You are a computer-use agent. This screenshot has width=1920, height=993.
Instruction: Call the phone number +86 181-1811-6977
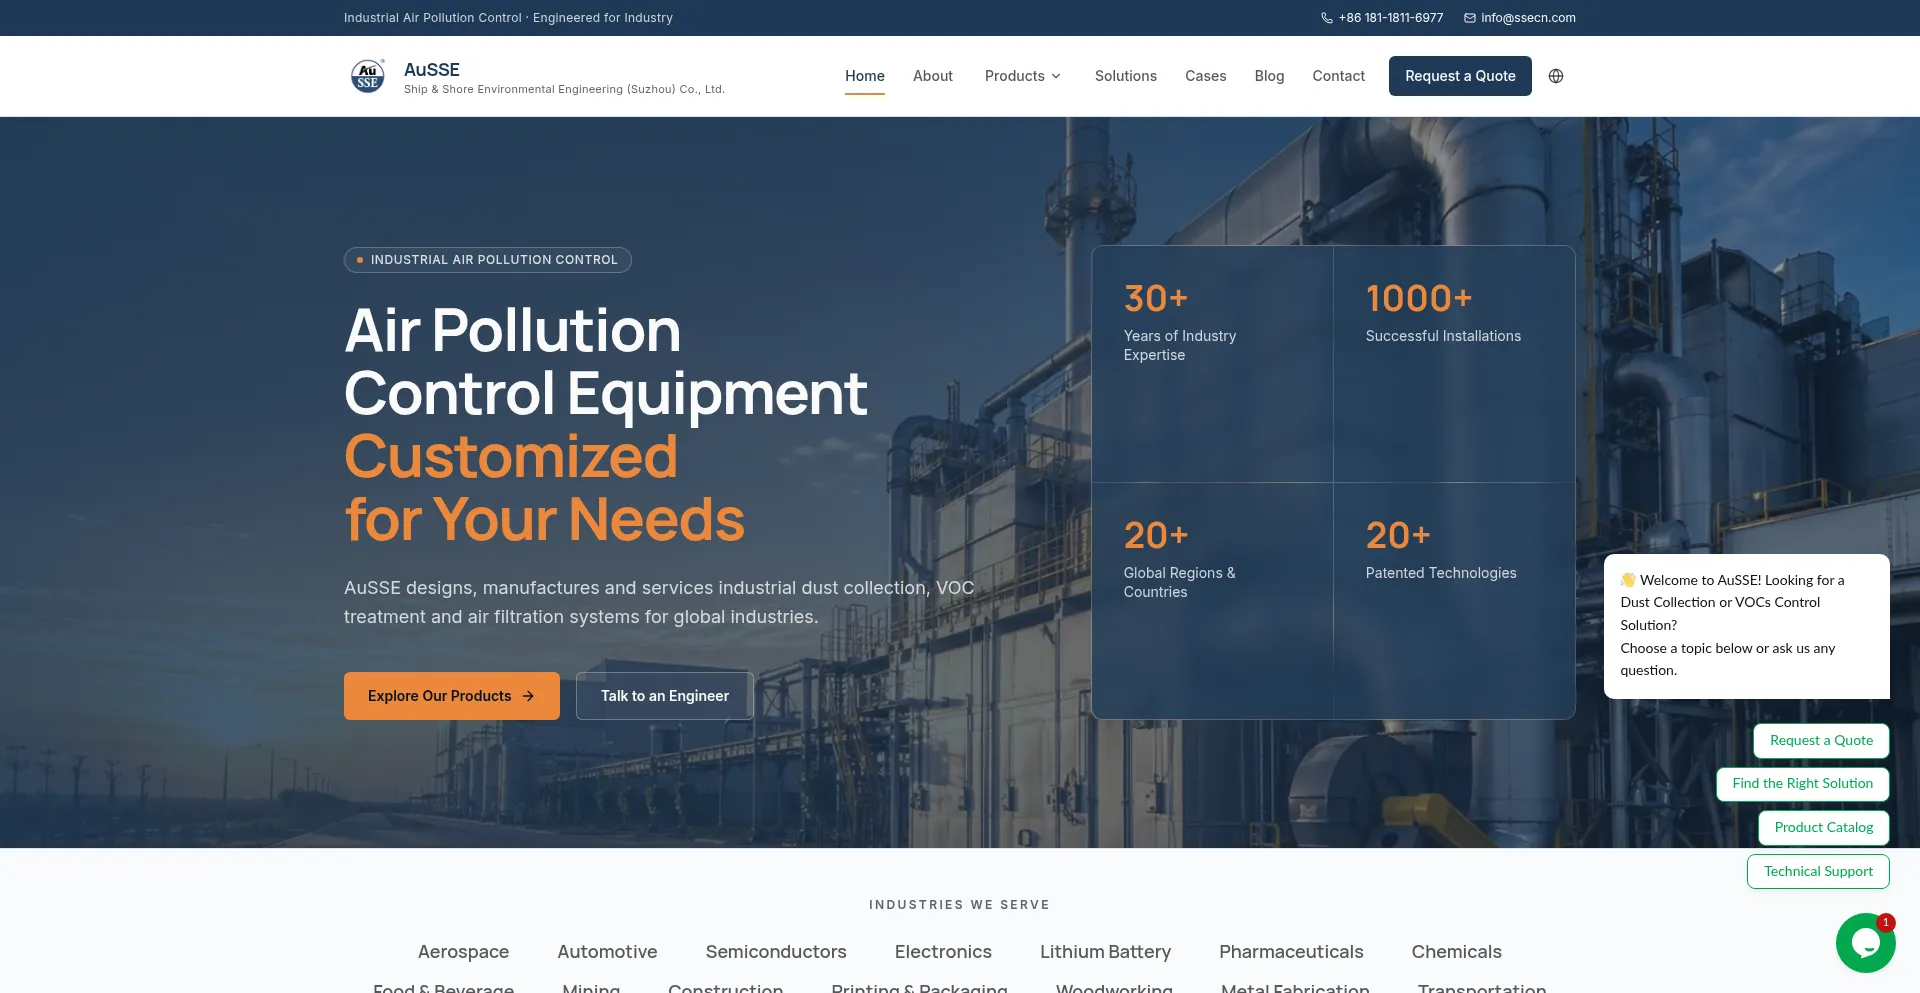[1391, 18]
